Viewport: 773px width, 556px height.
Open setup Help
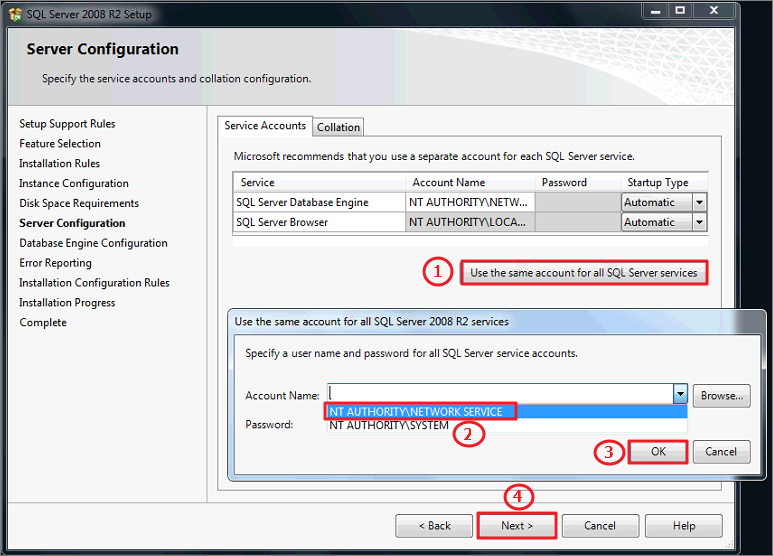pyautogui.click(x=684, y=526)
